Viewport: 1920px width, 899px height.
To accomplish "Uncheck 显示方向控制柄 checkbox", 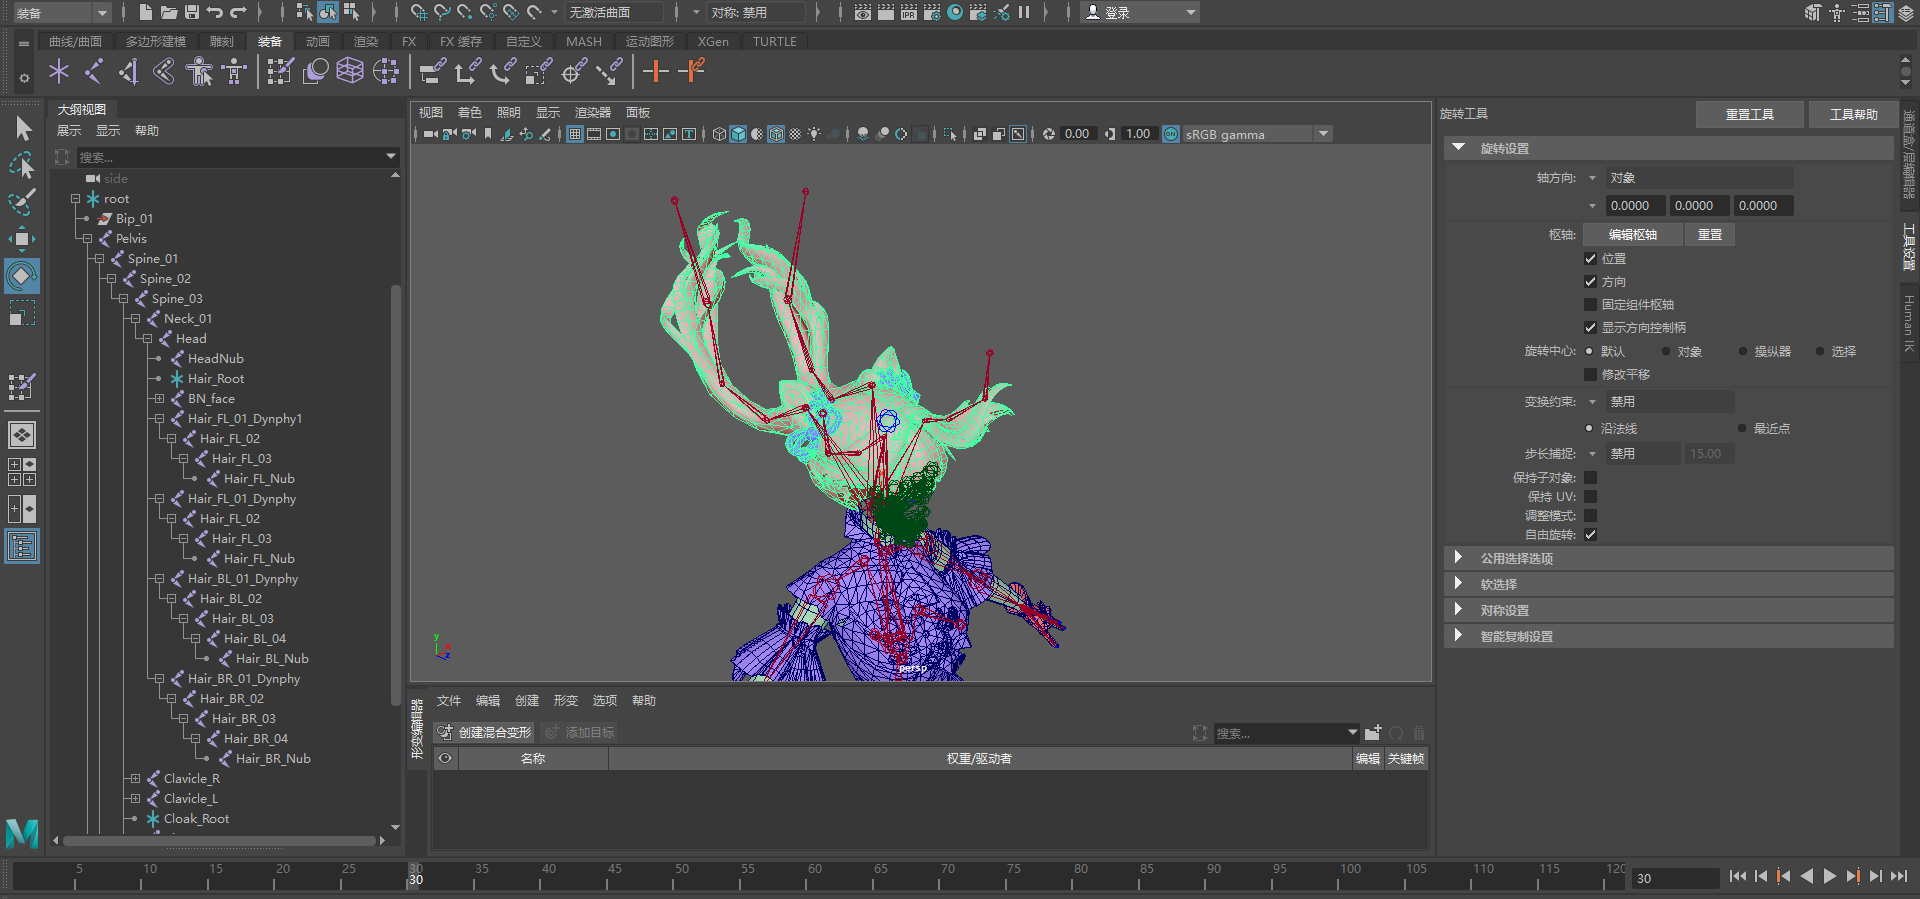I will [1590, 327].
